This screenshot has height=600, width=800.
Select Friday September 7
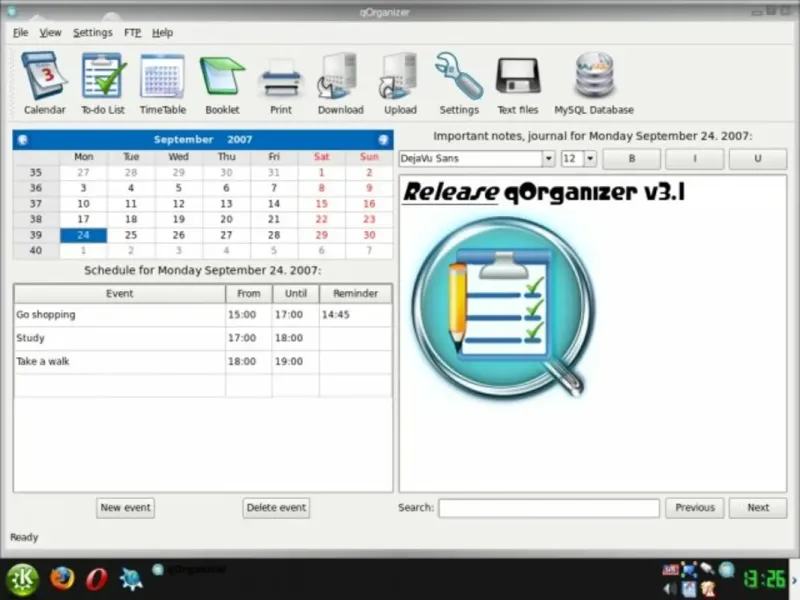point(274,188)
